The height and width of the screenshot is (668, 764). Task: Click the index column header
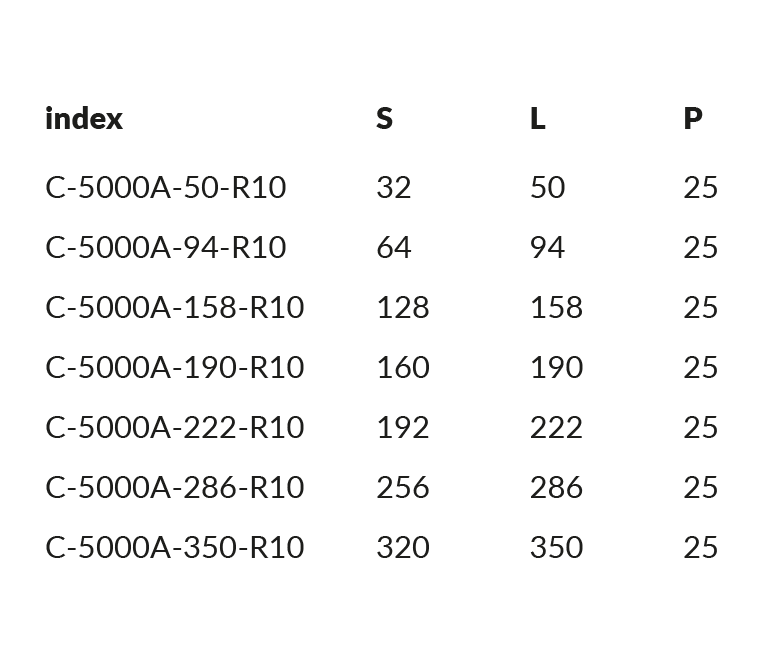(84, 118)
